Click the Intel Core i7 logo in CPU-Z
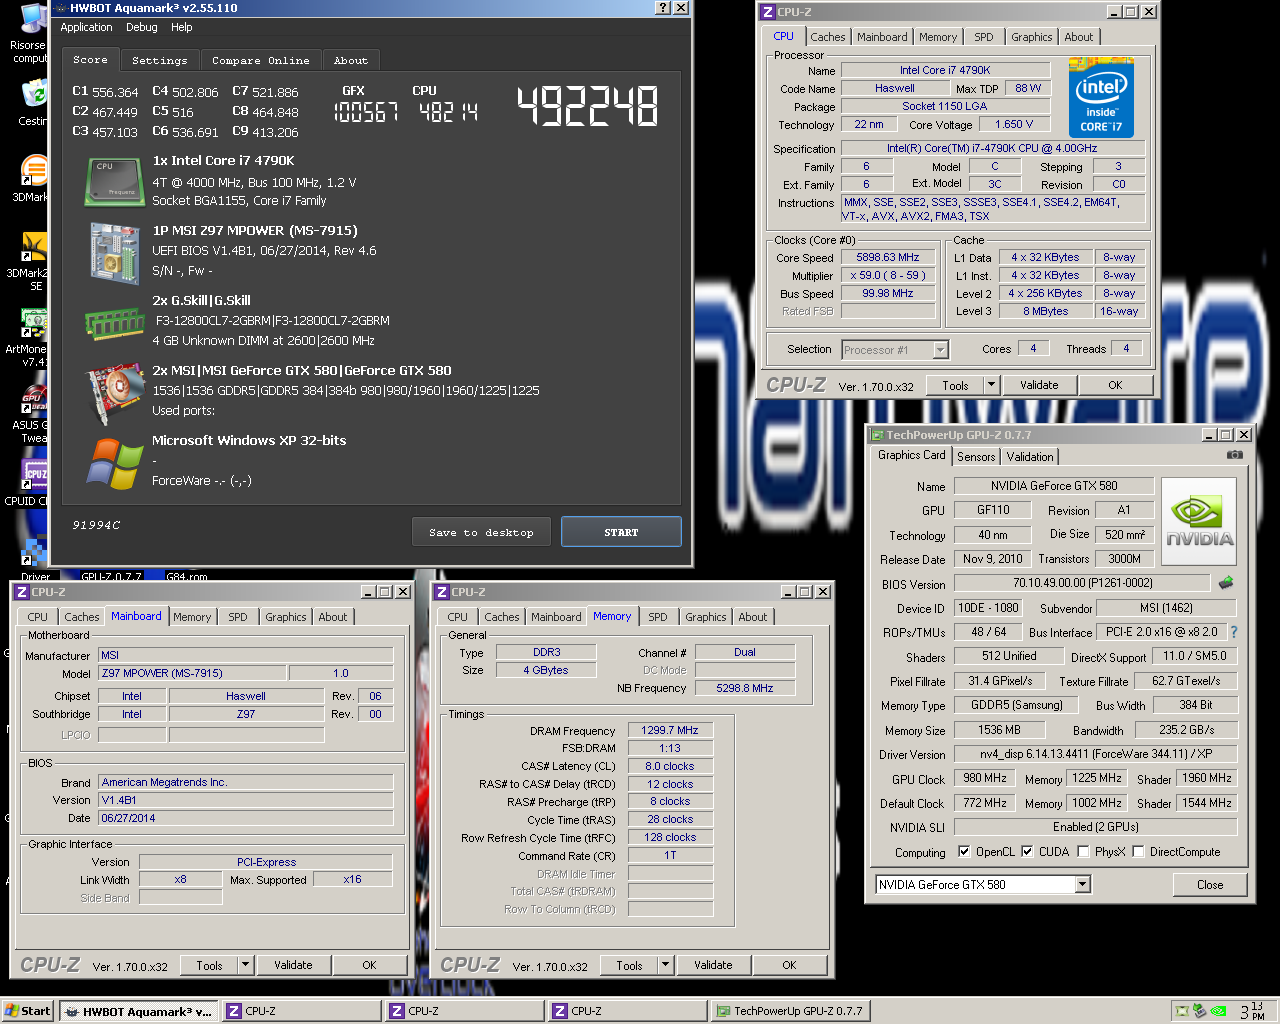This screenshot has width=1280, height=1024. click(1101, 97)
